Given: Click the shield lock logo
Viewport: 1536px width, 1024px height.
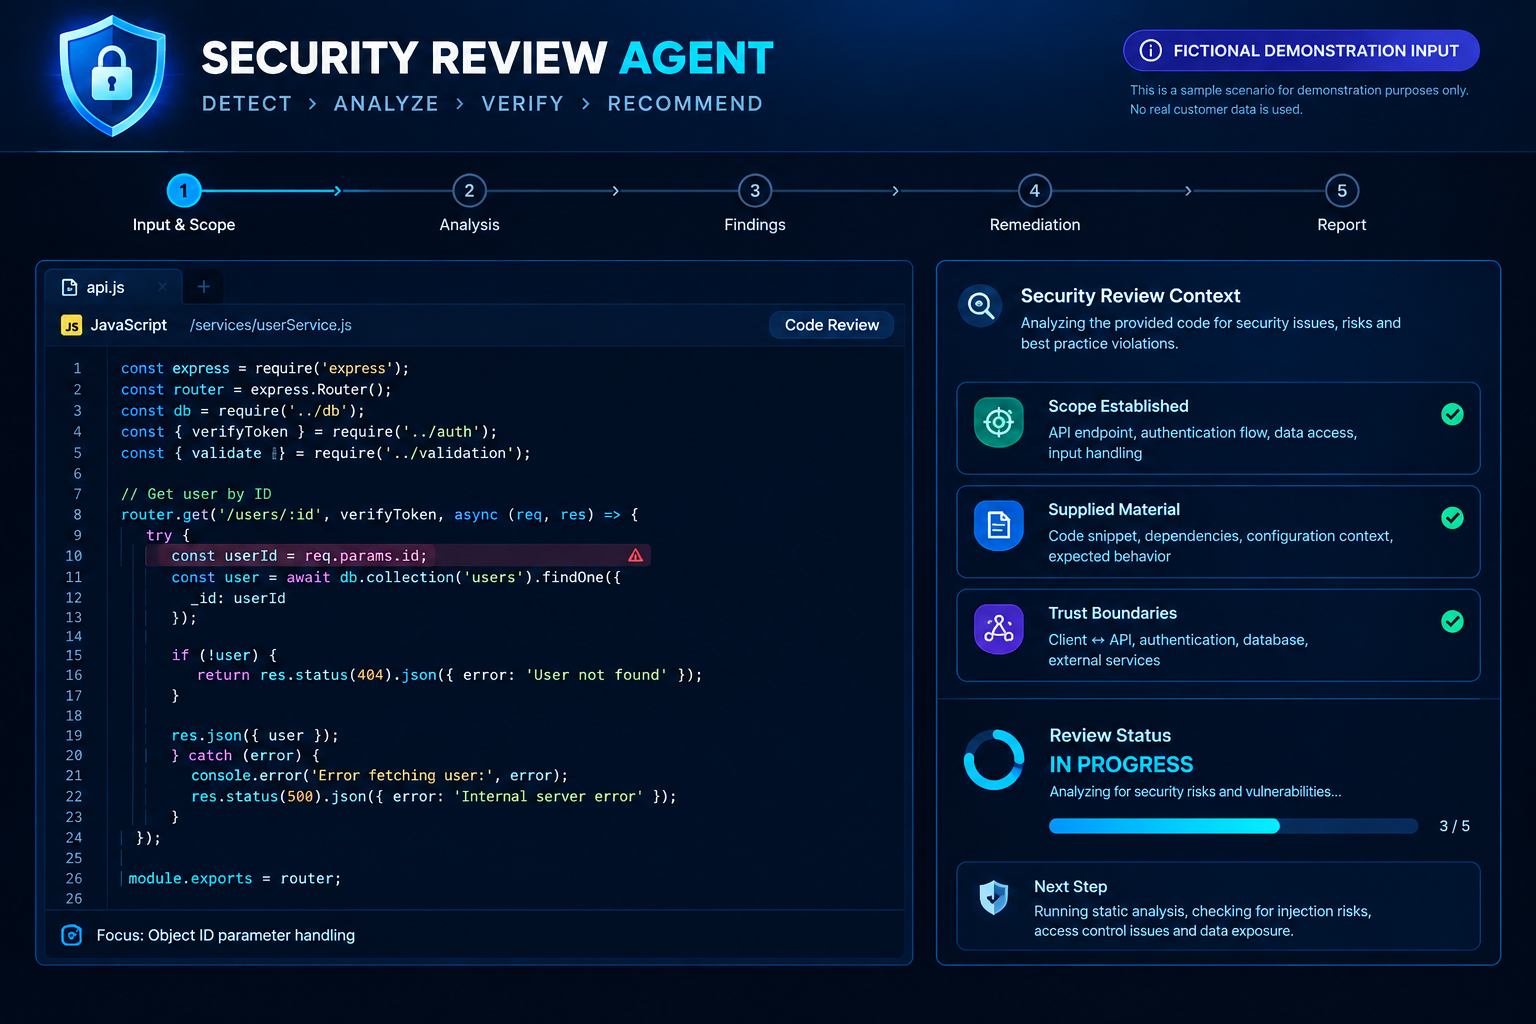Looking at the screenshot, I should click(112, 75).
